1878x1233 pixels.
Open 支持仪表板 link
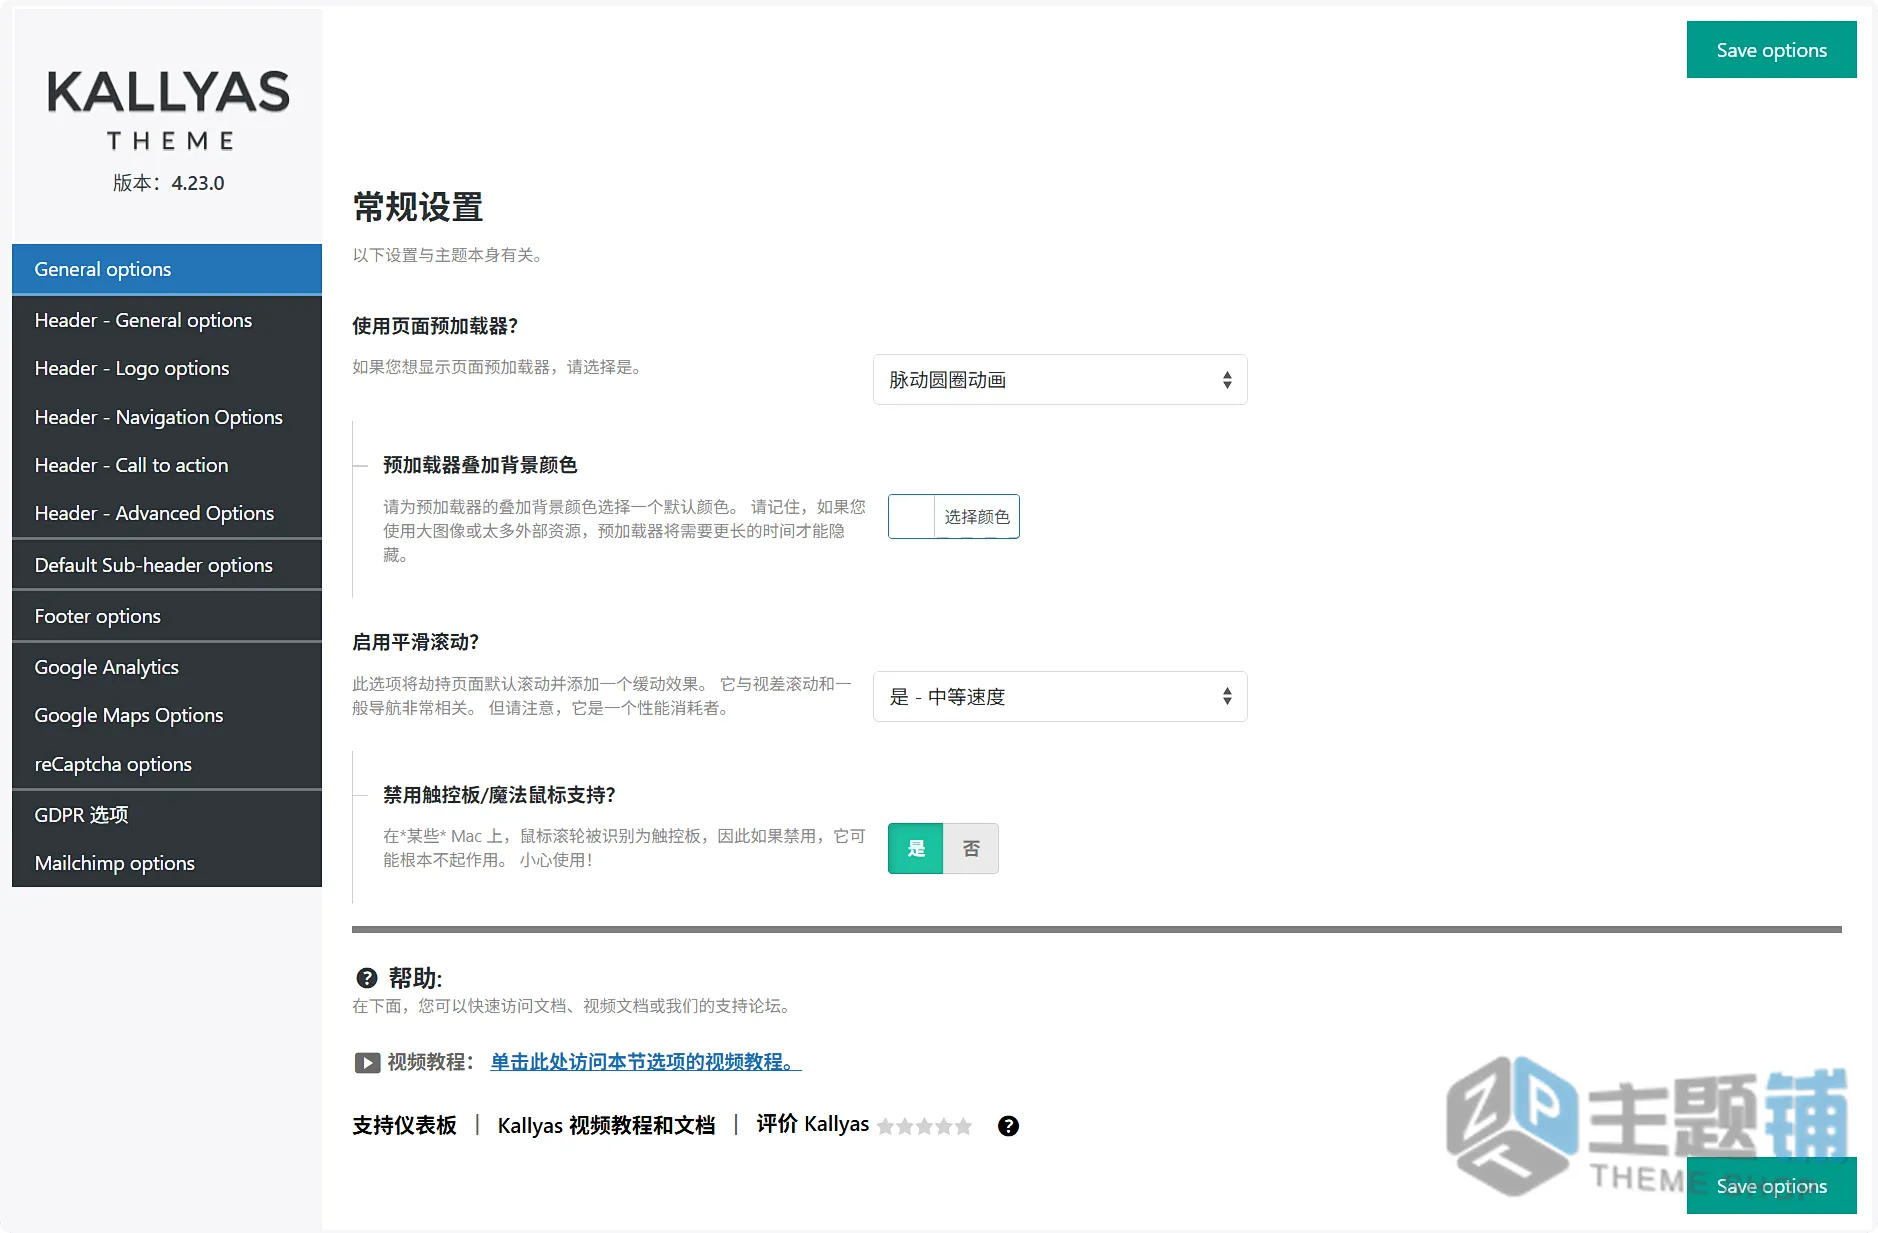pyautogui.click(x=404, y=1126)
